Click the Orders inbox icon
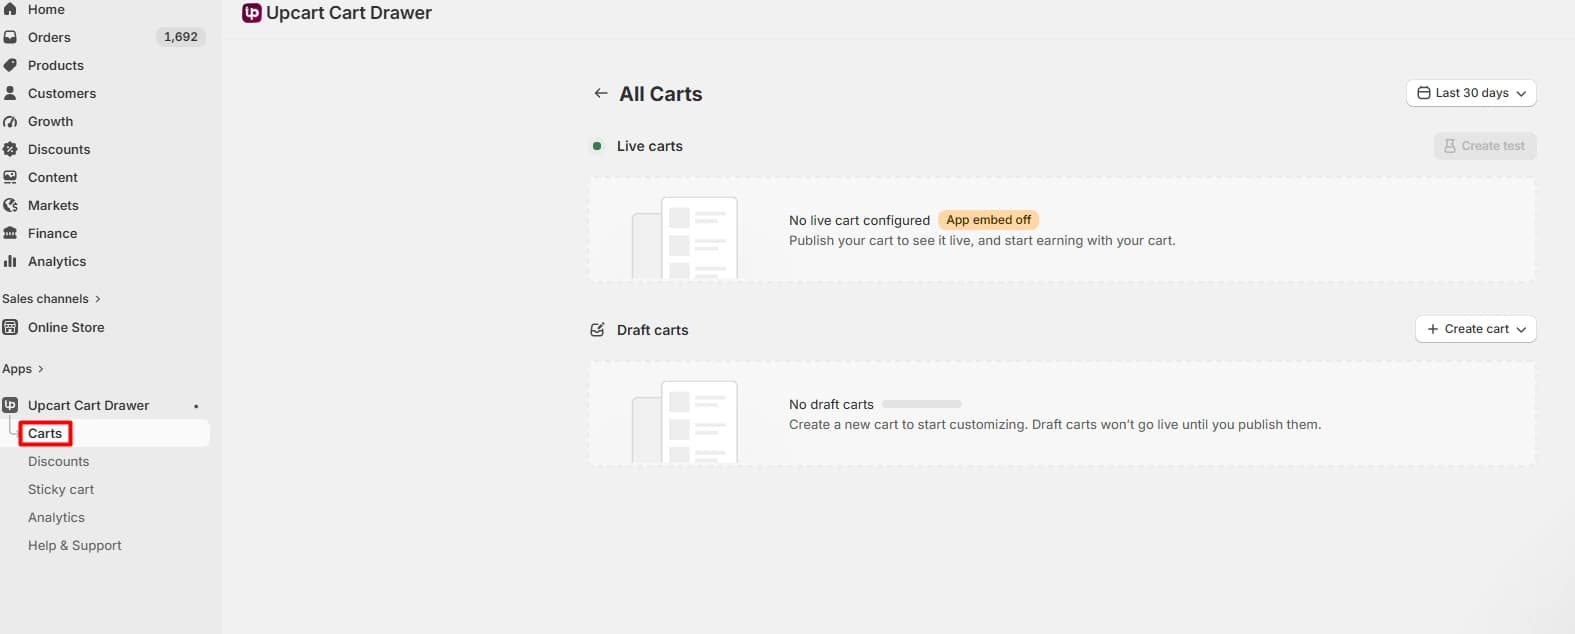 coord(10,37)
